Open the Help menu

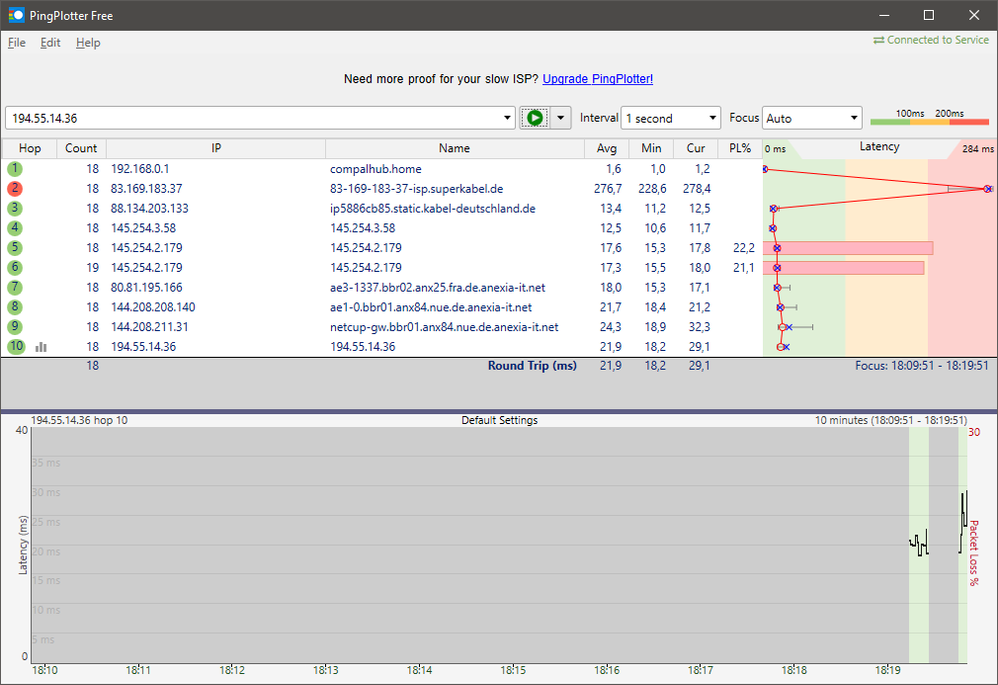88,43
